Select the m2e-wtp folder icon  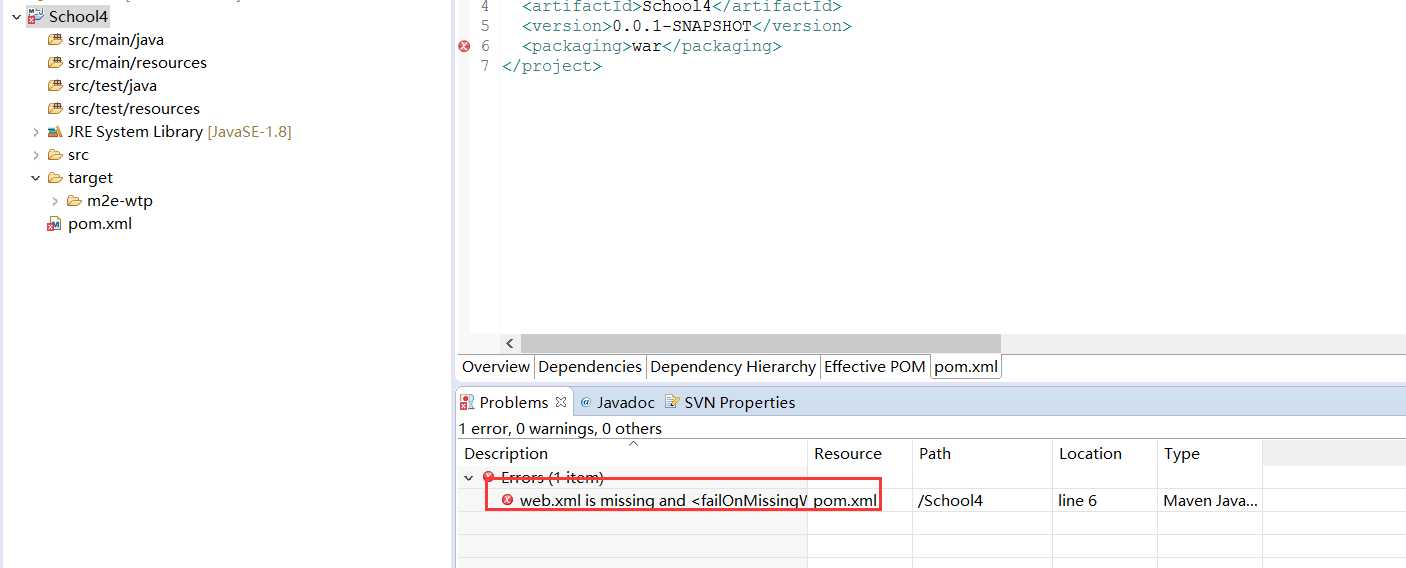[74, 201]
